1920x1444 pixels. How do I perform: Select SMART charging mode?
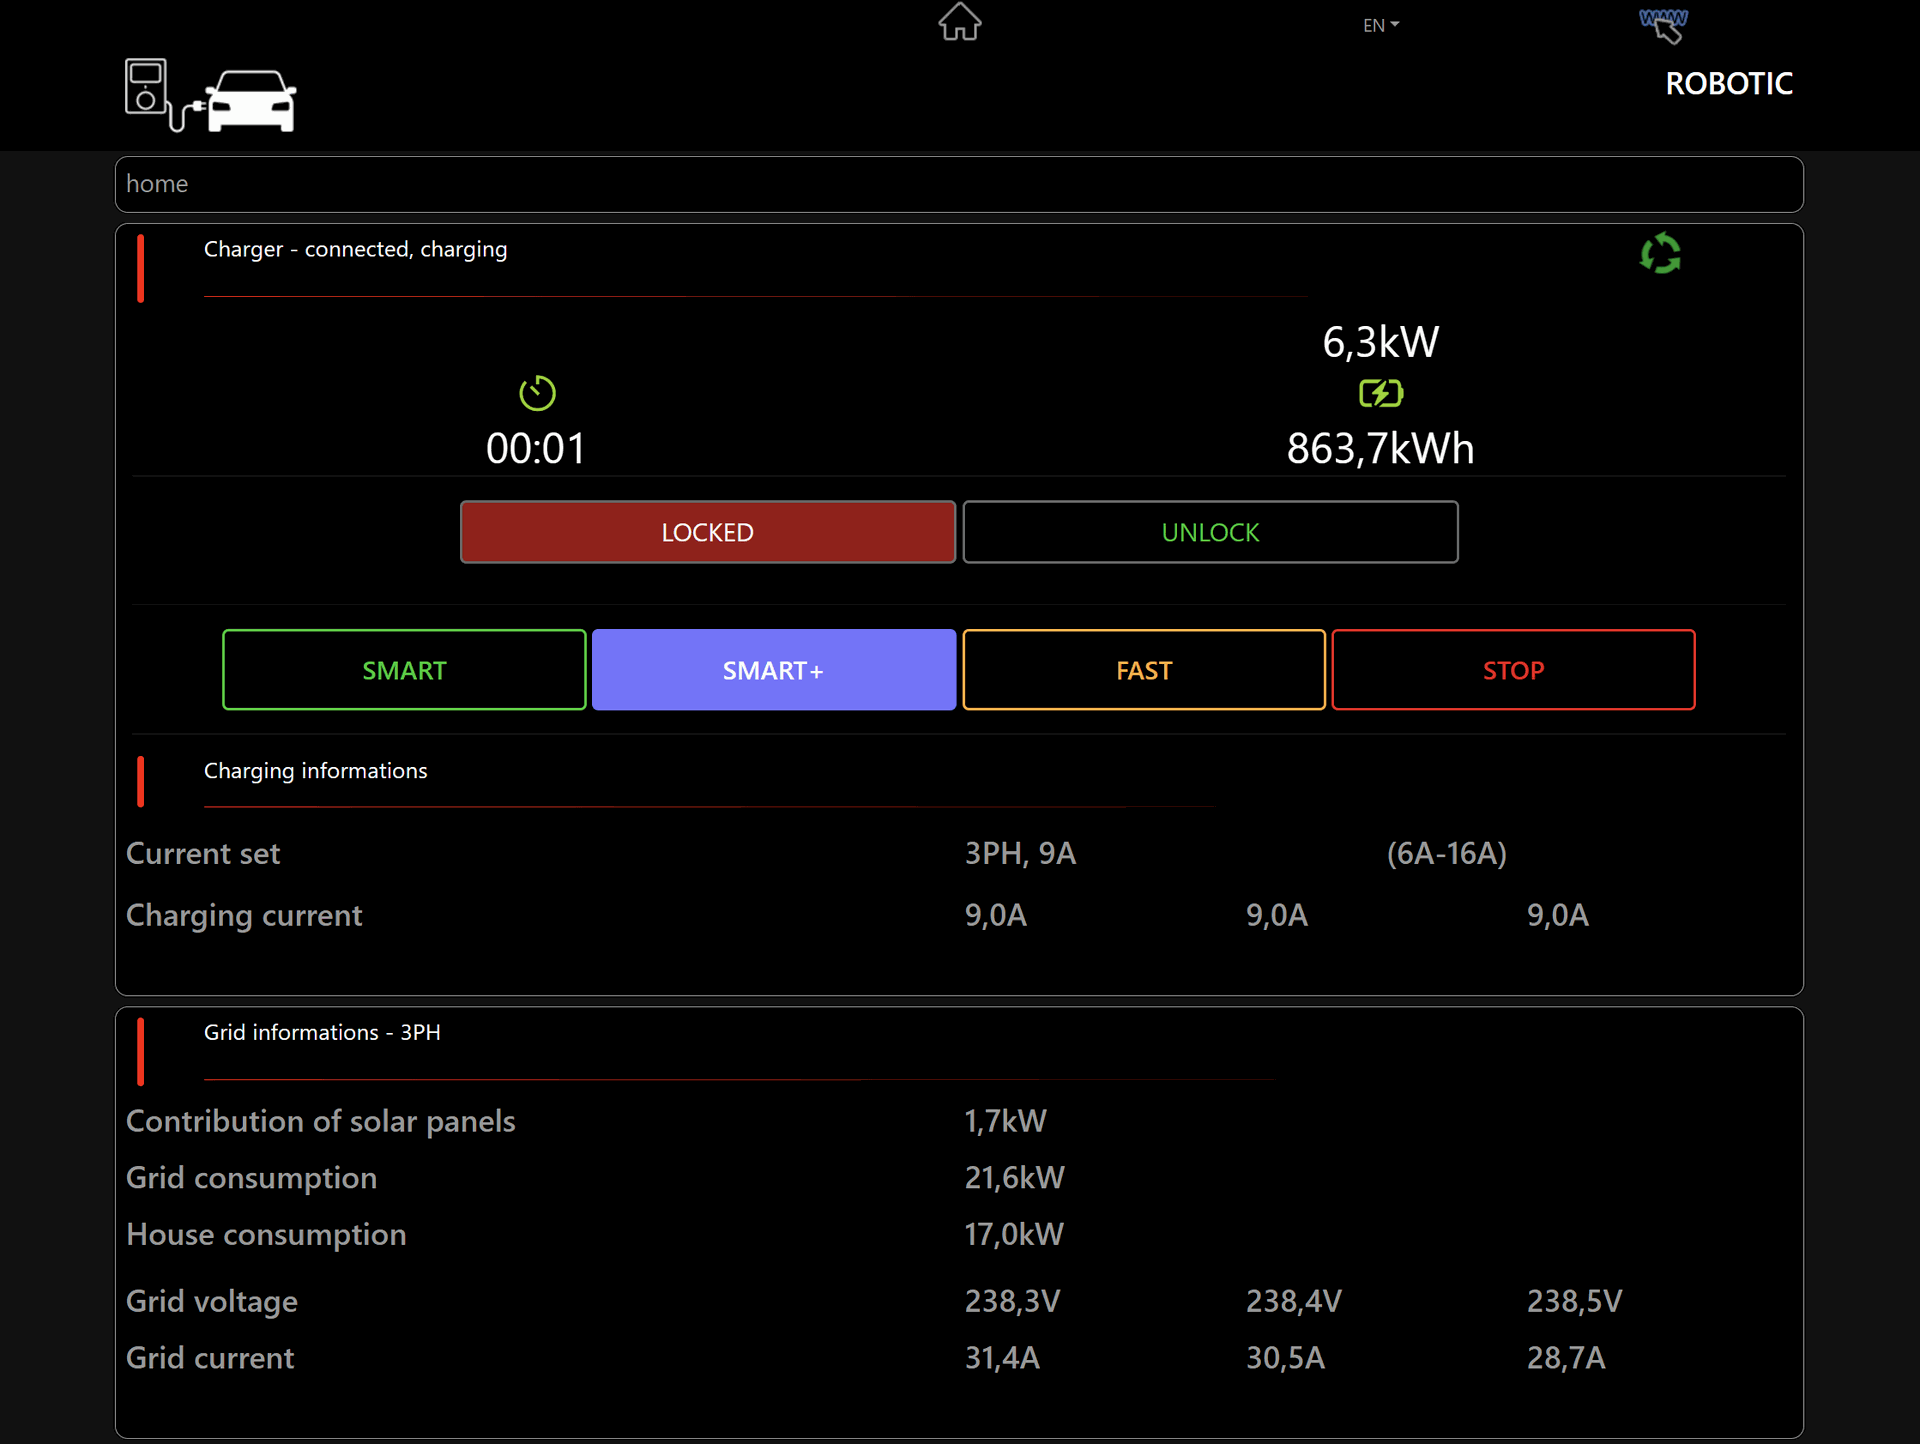tap(404, 670)
